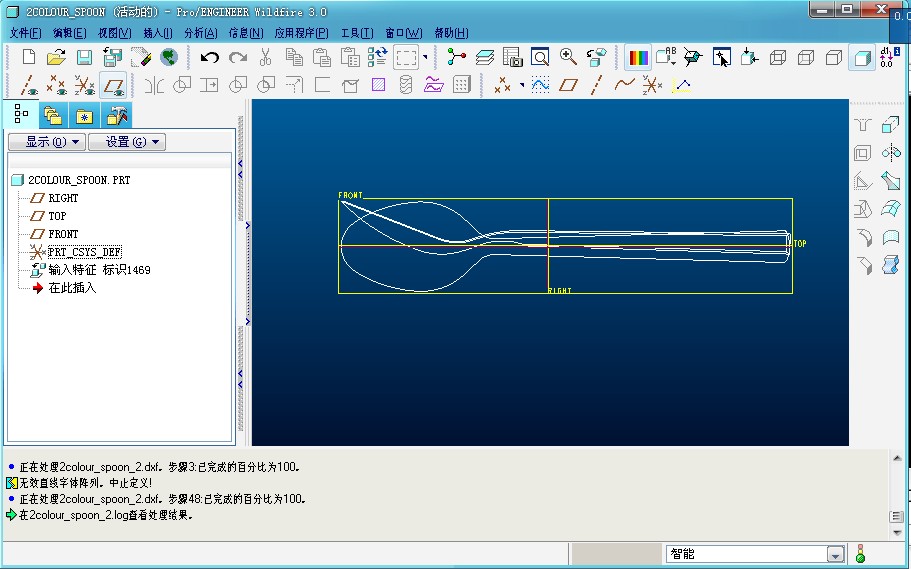
Task: Select RIGHT datum plane in model tree
Action: point(63,198)
